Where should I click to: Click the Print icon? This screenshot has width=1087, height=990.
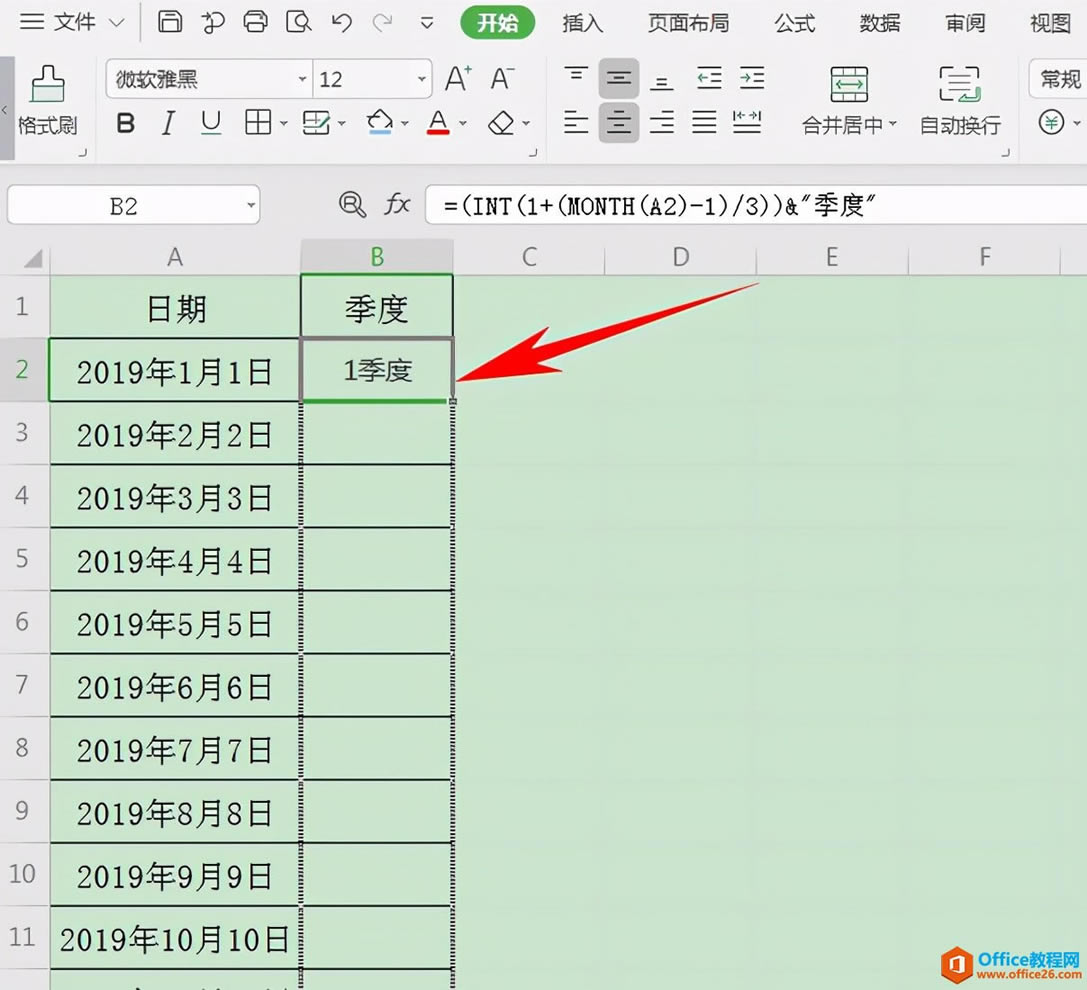coord(255,22)
